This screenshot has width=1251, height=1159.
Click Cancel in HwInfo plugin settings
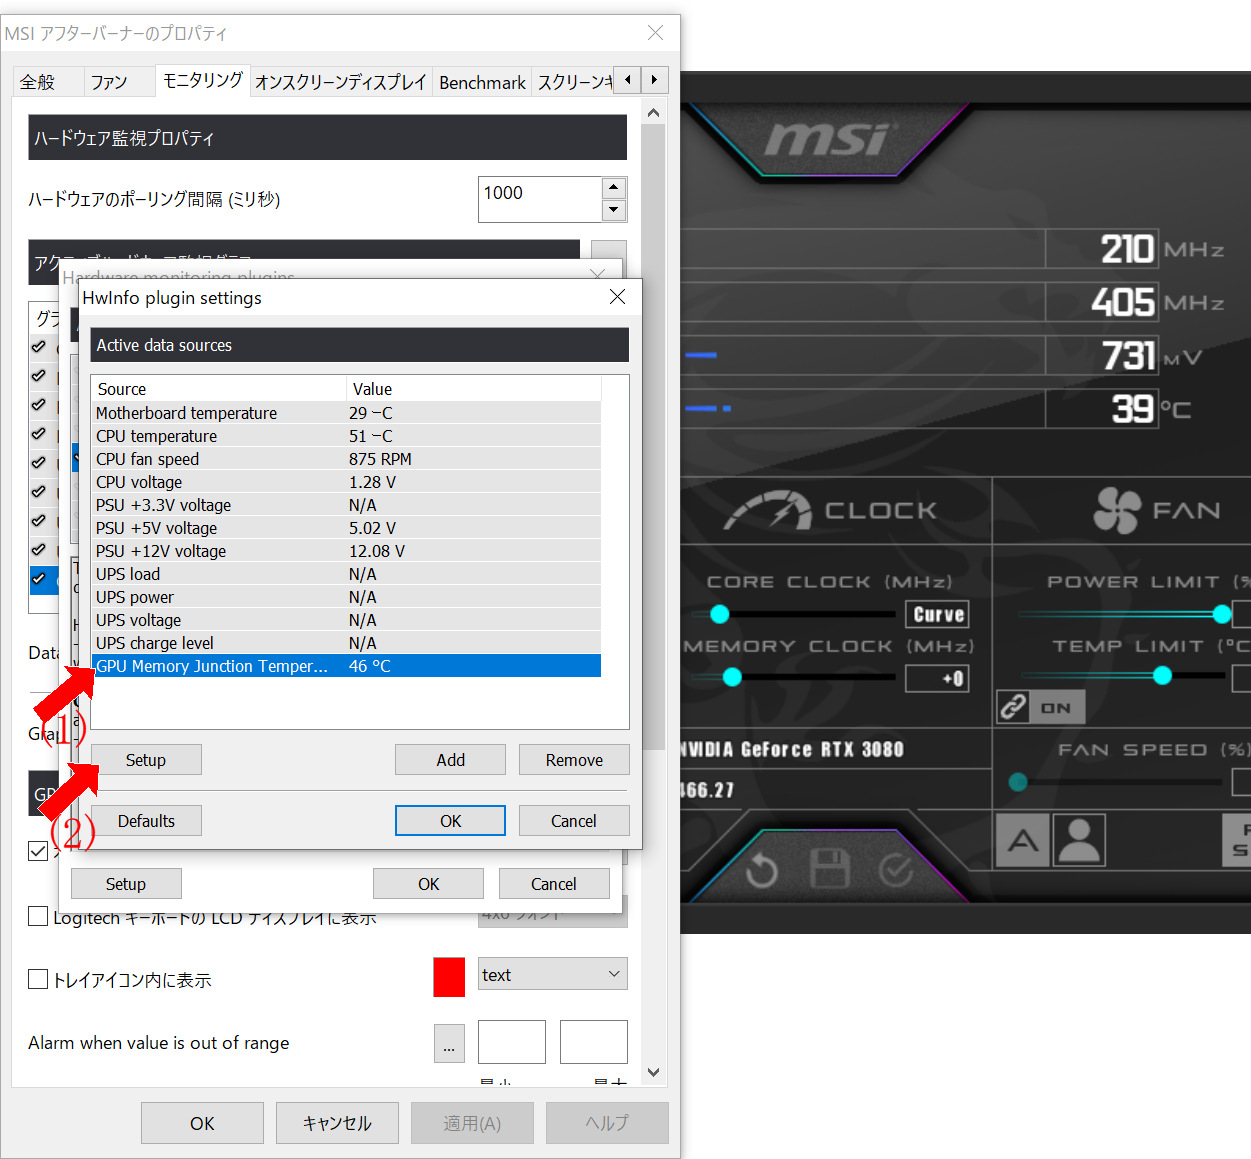pyautogui.click(x=574, y=821)
